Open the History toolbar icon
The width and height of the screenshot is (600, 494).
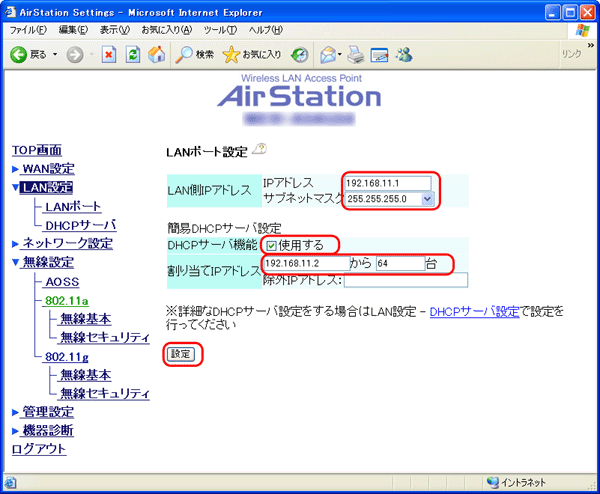[300, 55]
